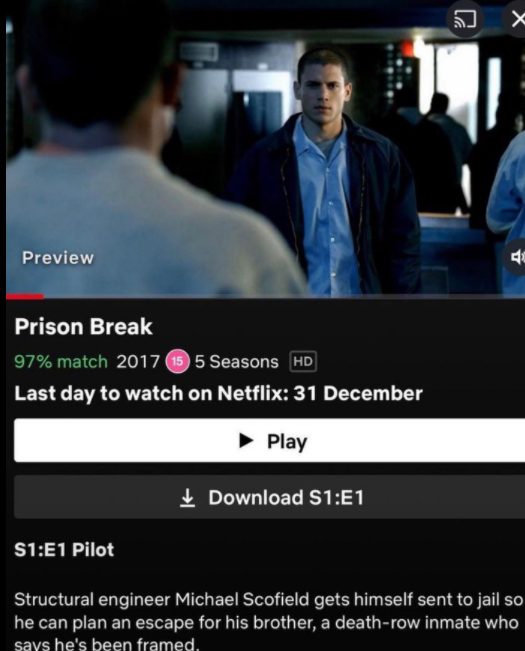Close the Prison Break detail panel

(x=516, y=19)
